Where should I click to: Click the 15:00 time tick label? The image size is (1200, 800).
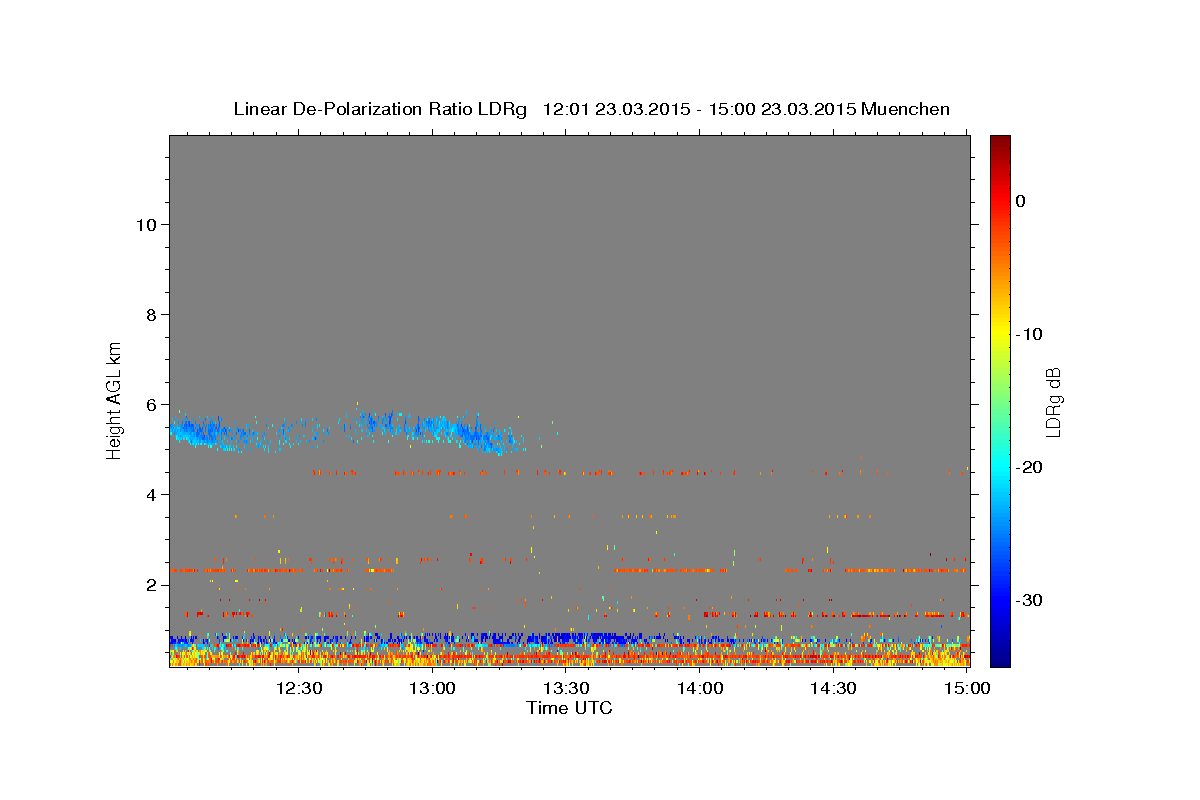click(x=967, y=688)
